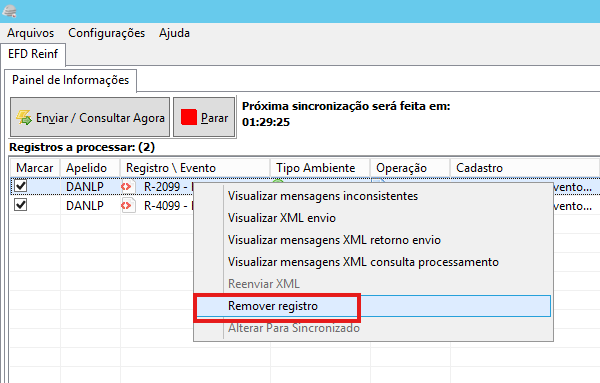Sort by the Operação column header

(x=410, y=168)
